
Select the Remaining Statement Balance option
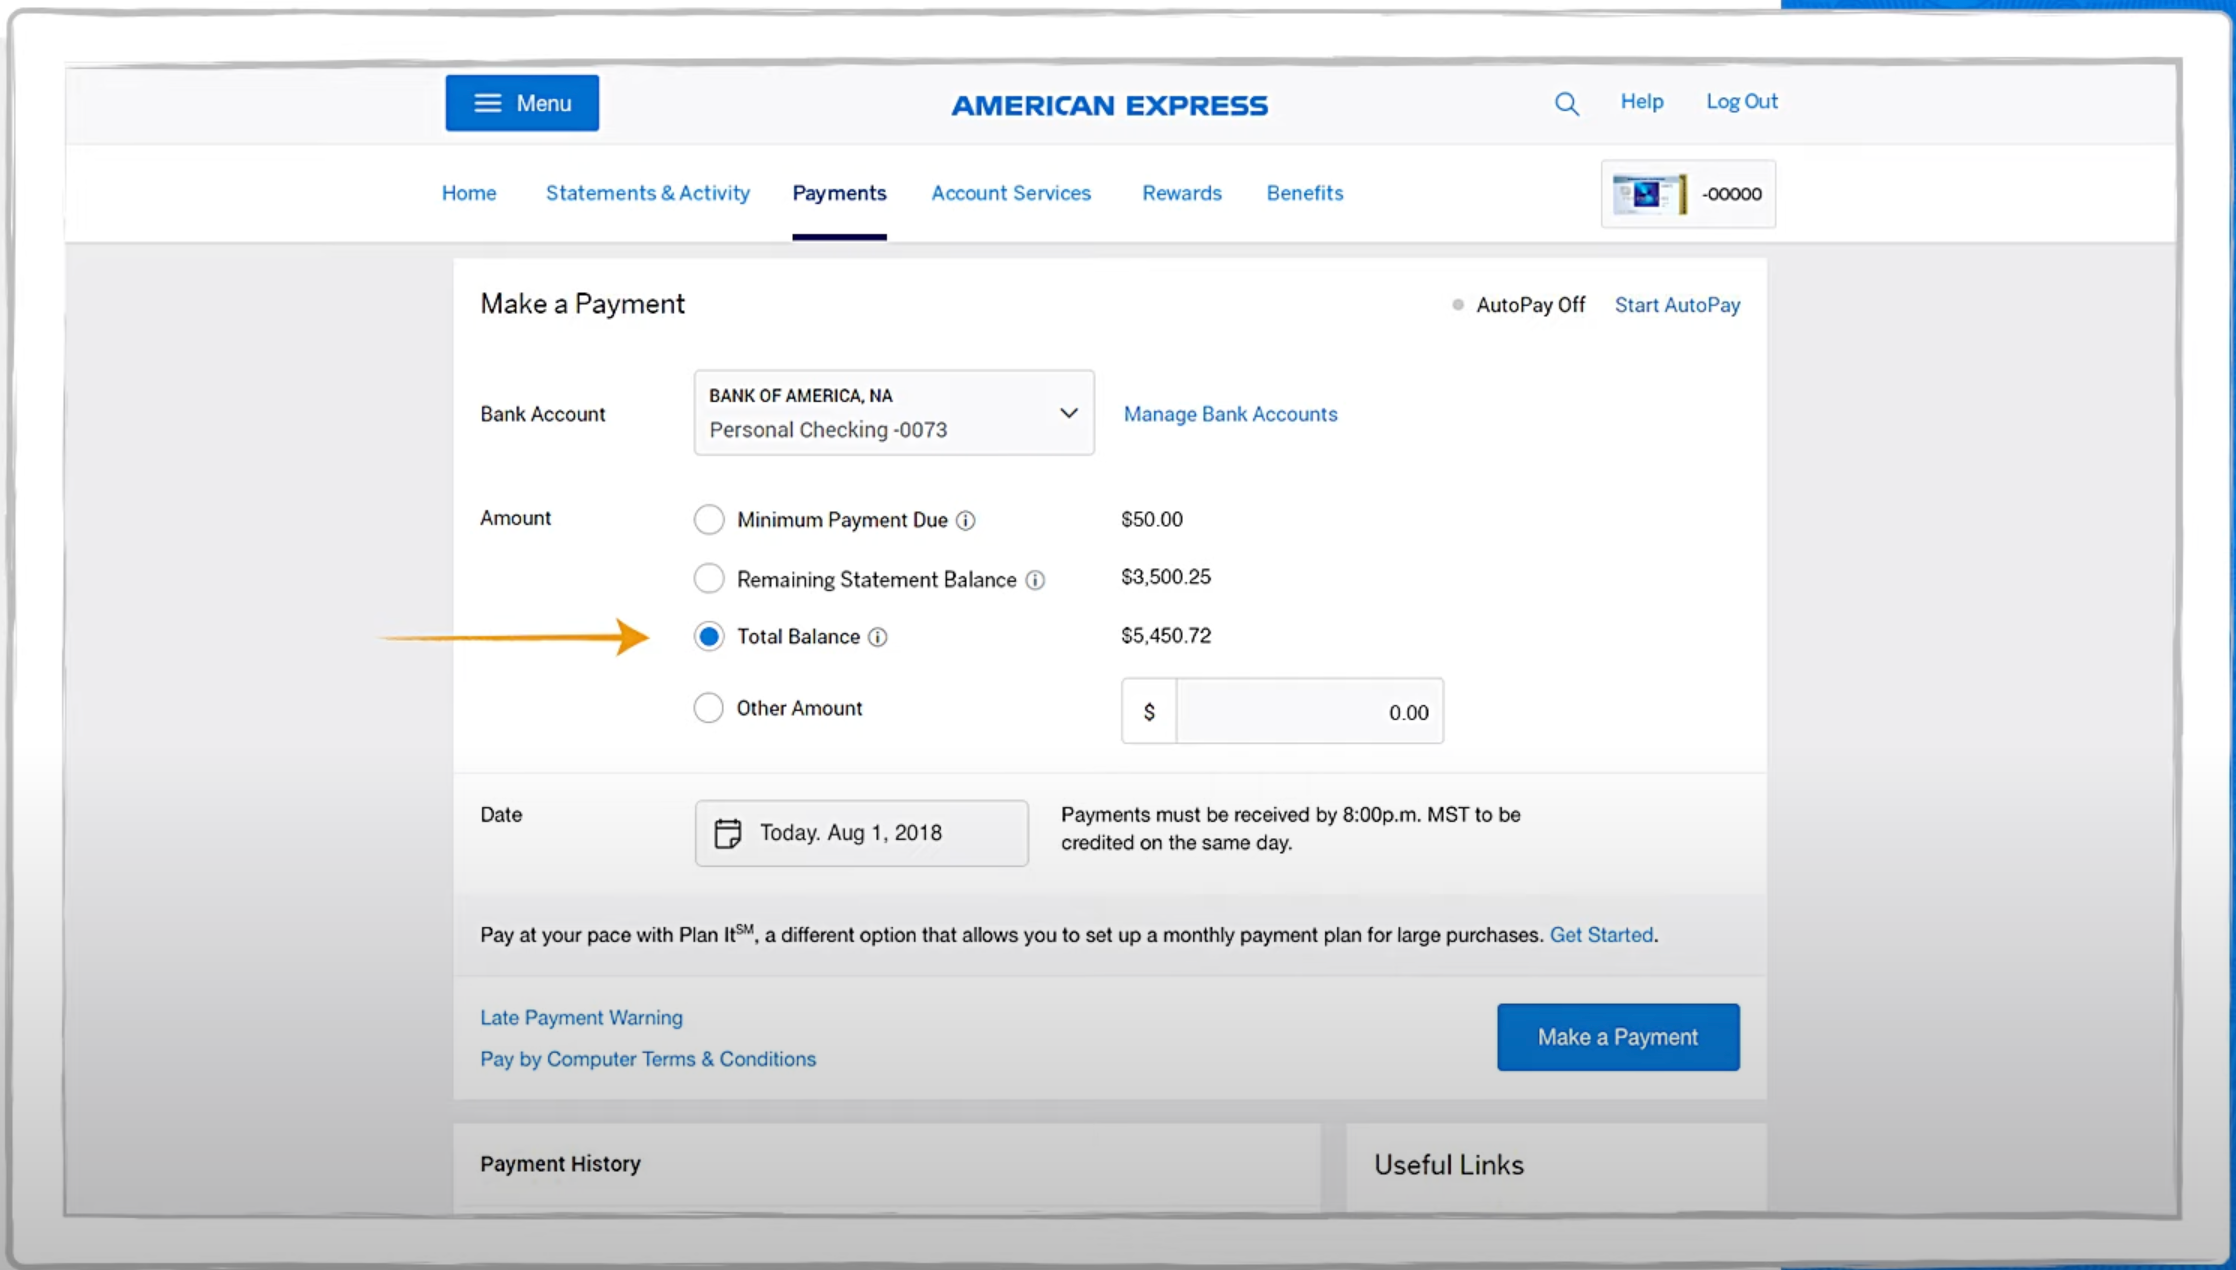point(709,578)
